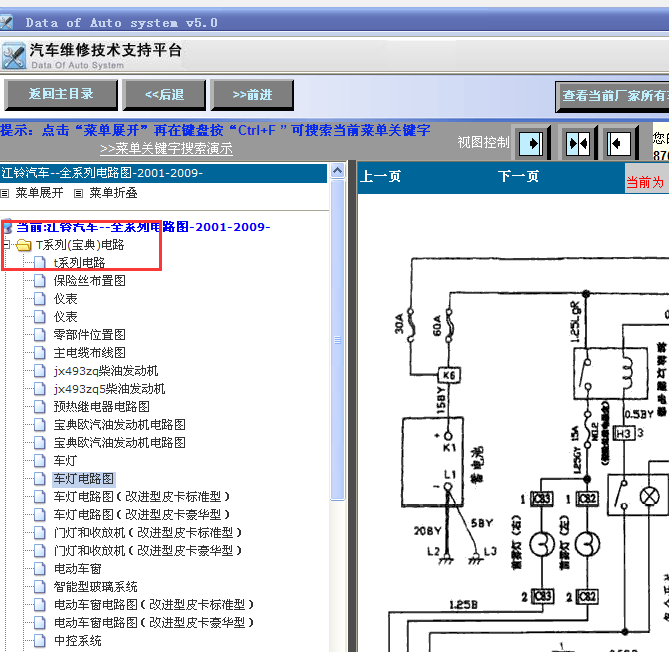Image resolution: width=669 pixels, height=652 pixels.
Task: Open the second 仪表 entry
Action: (65, 317)
